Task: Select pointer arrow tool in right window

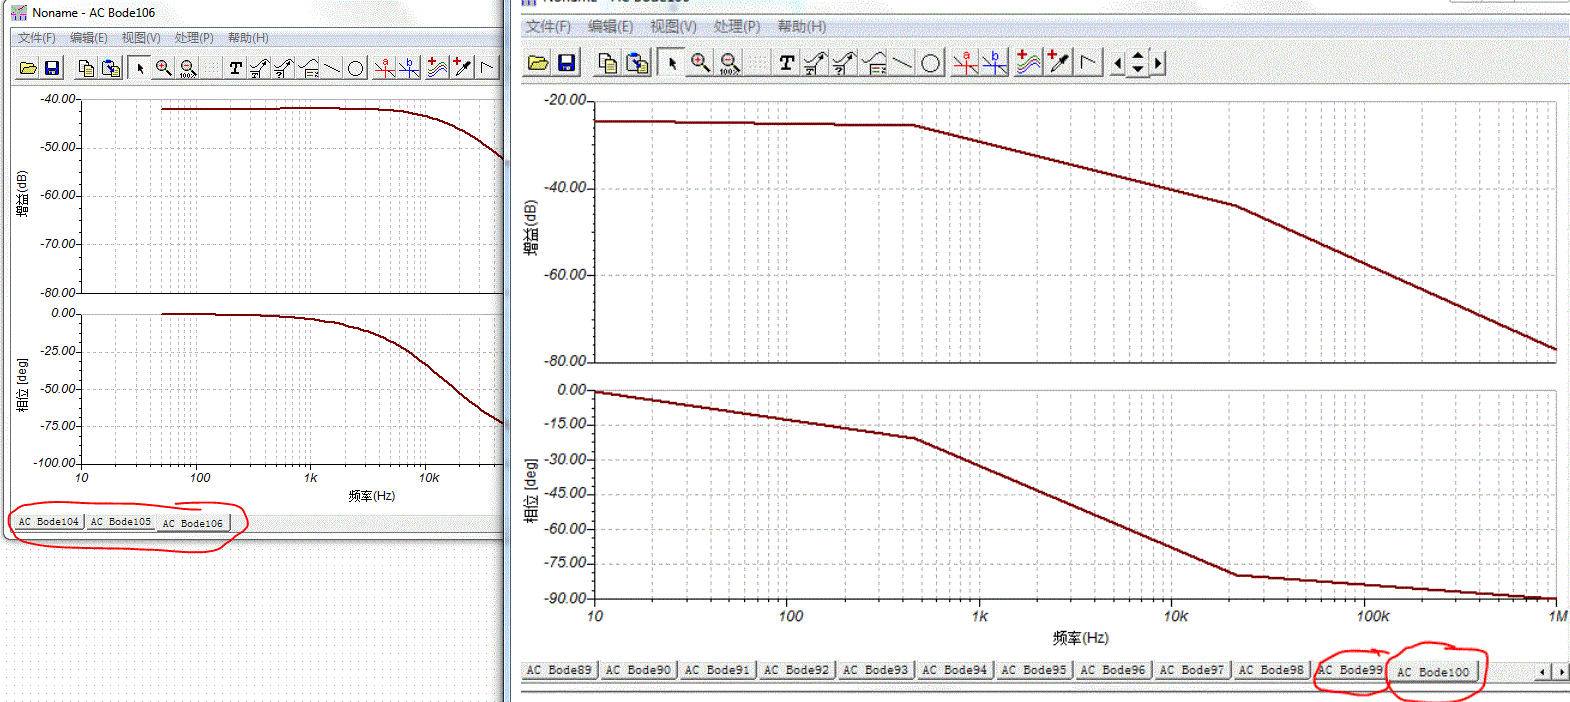Action: pos(672,63)
